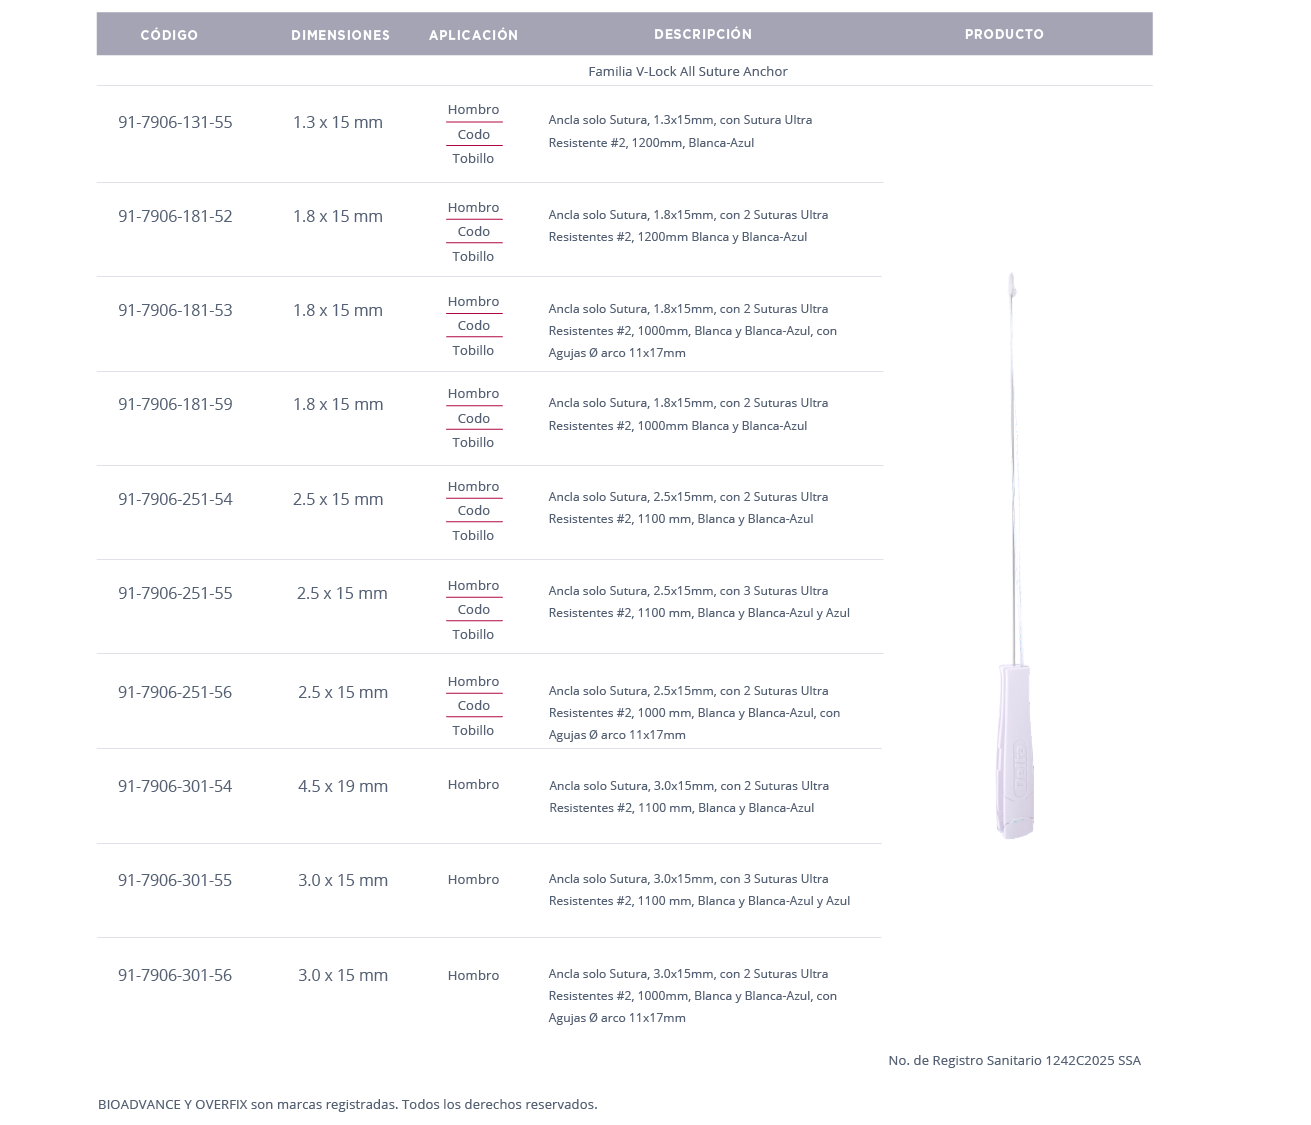Image resolution: width=1311 pixels, height=1125 pixels.
Task: Click product code 91-7906-251-56
Action: [175, 692]
